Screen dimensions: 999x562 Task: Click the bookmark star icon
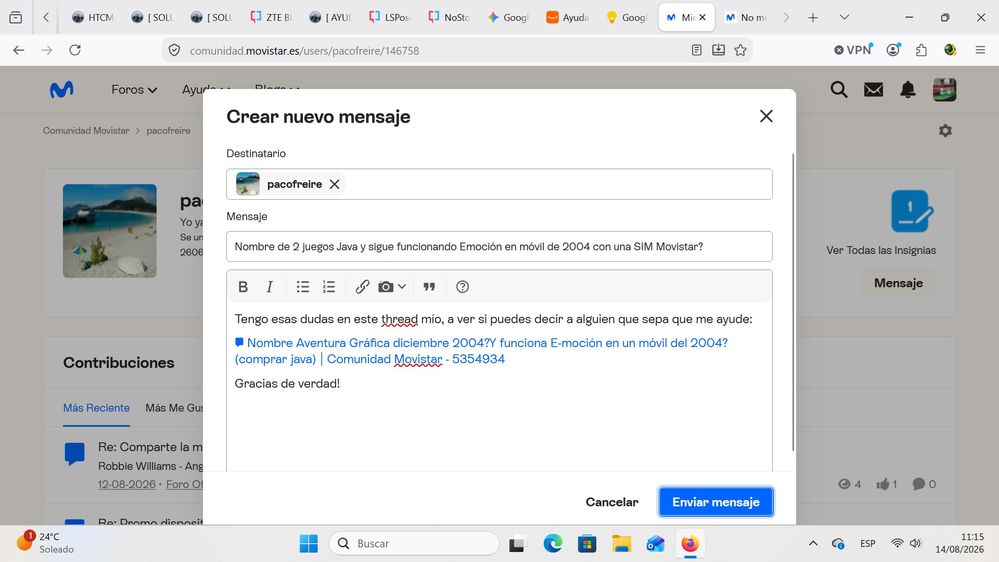click(x=740, y=50)
